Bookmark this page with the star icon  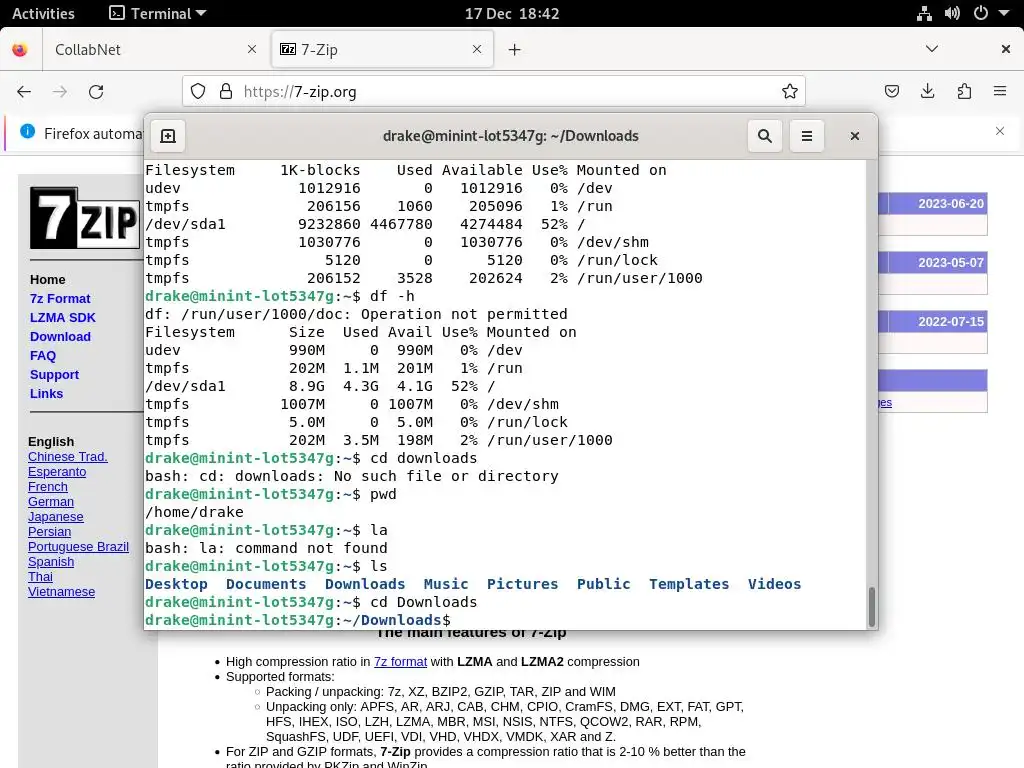pos(790,91)
